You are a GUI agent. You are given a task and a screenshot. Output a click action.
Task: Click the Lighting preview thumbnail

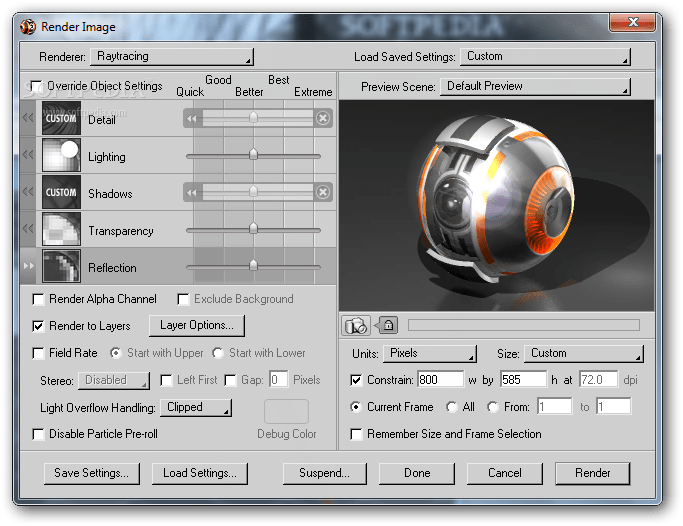point(61,155)
